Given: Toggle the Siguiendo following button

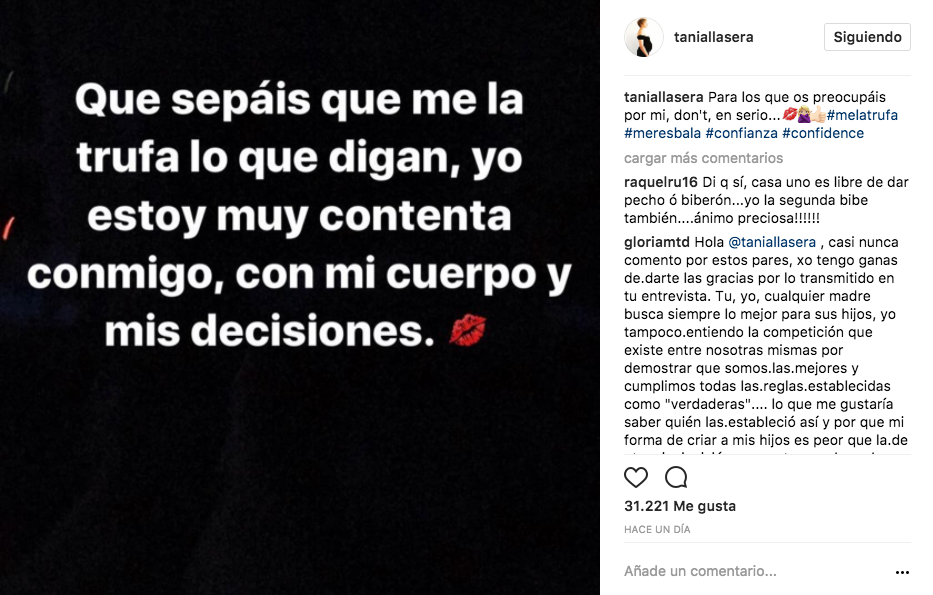Looking at the screenshot, I should (867, 37).
